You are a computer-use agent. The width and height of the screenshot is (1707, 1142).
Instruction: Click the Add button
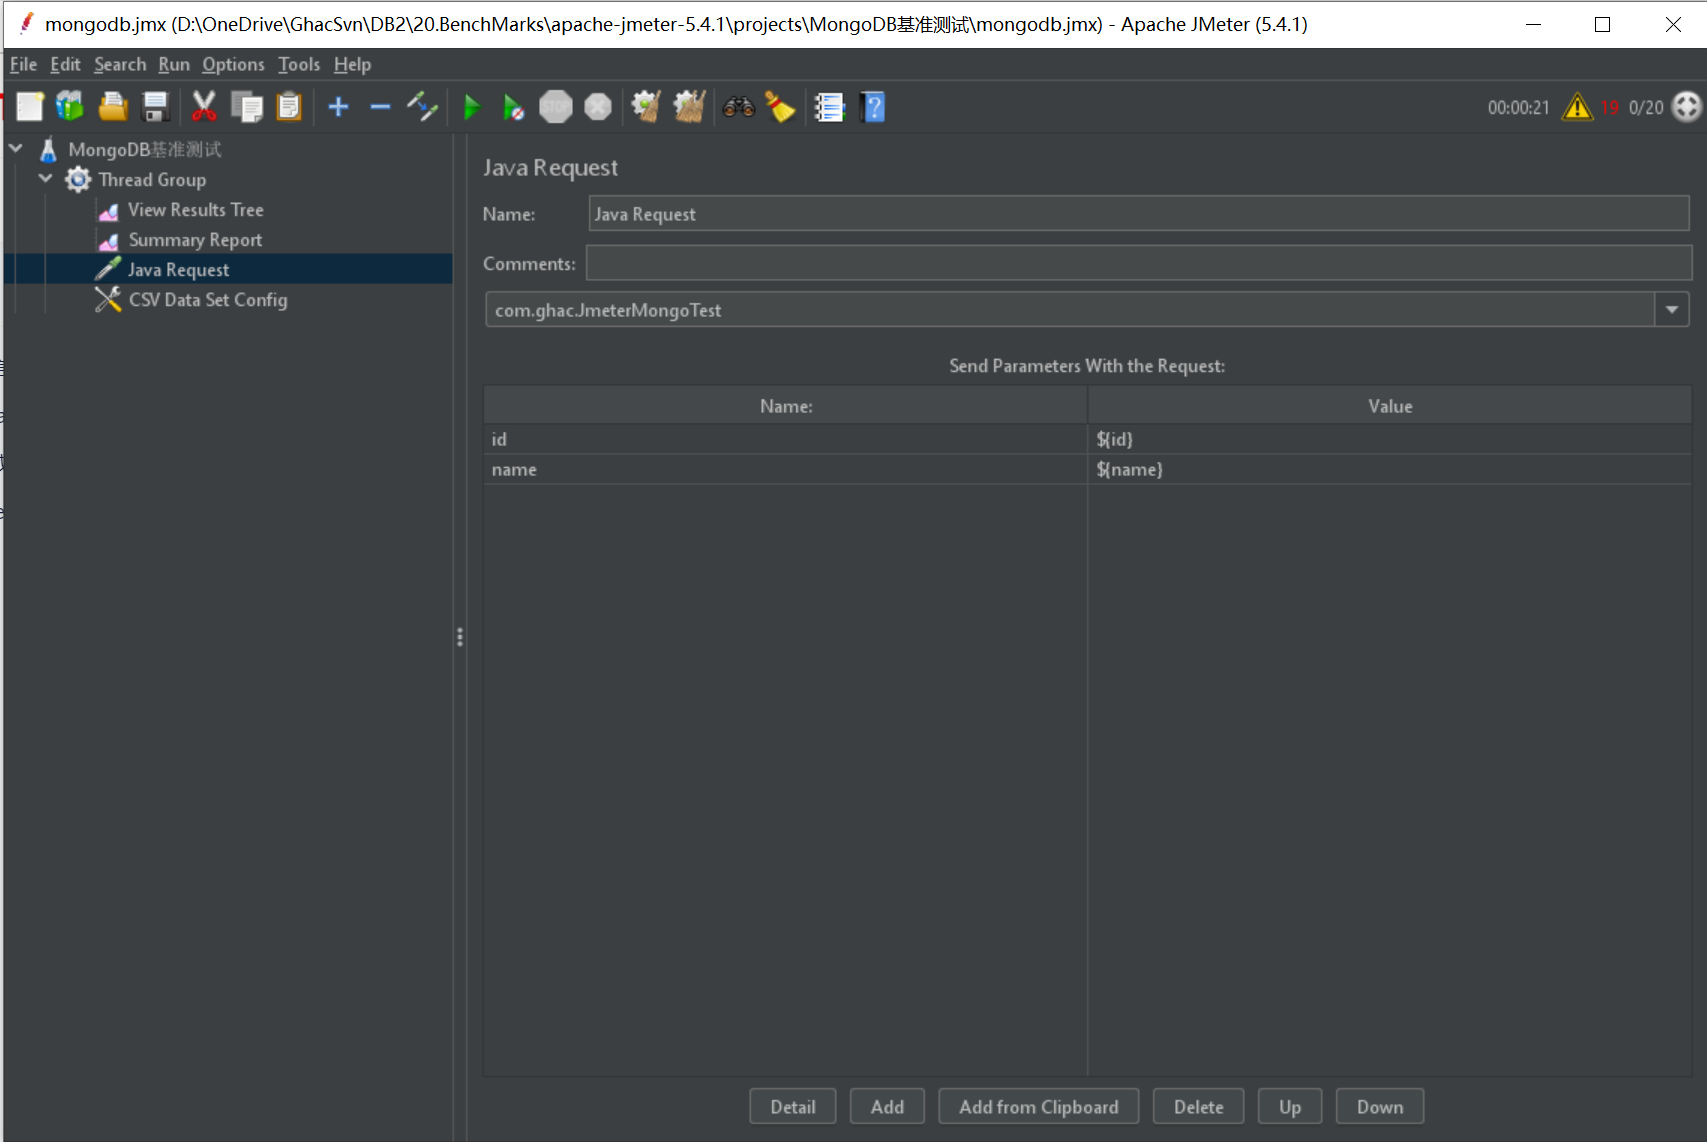(887, 1107)
